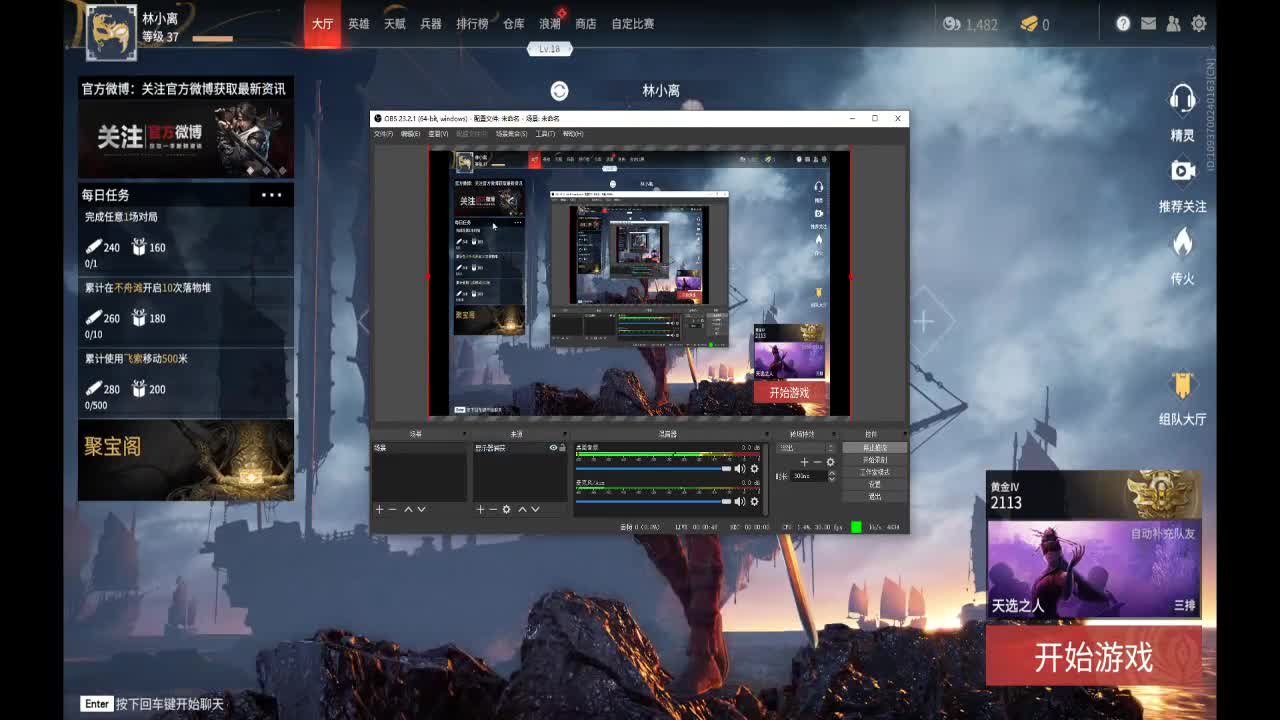Click the silver coin currency icon
This screenshot has width=1280, height=720.
pos(951,23)
